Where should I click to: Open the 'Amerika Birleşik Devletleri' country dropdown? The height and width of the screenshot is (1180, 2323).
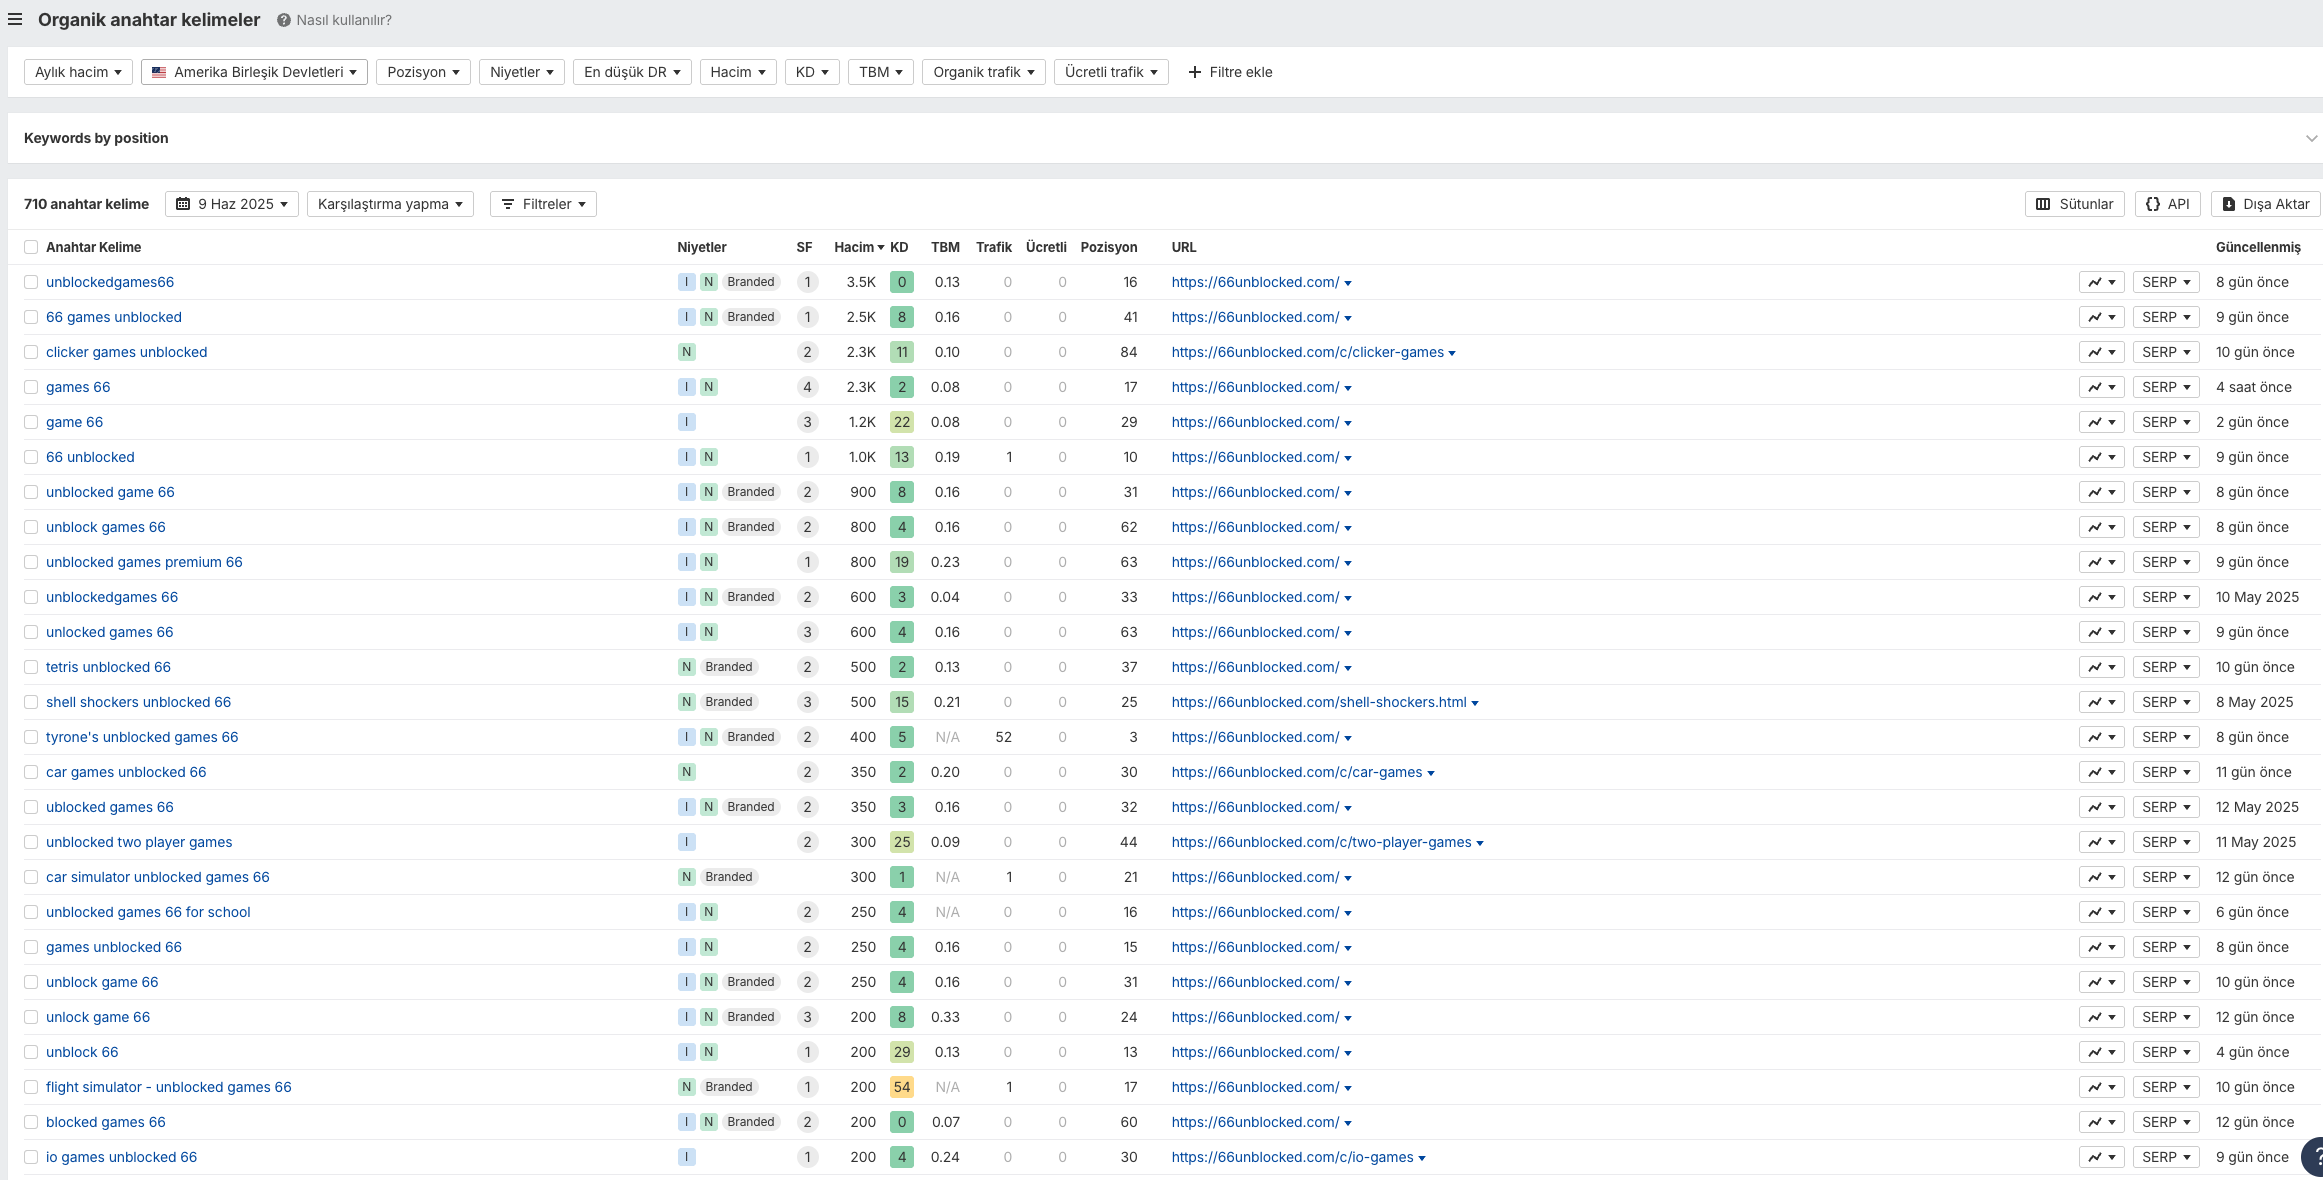click(x=254, y=72)
